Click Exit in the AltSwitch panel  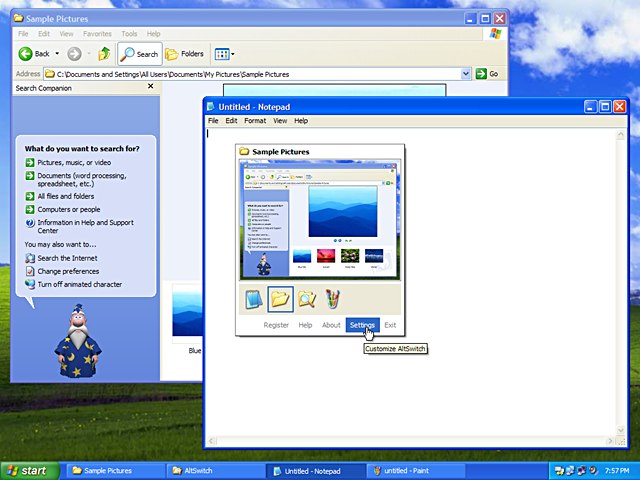pos(390,325)
